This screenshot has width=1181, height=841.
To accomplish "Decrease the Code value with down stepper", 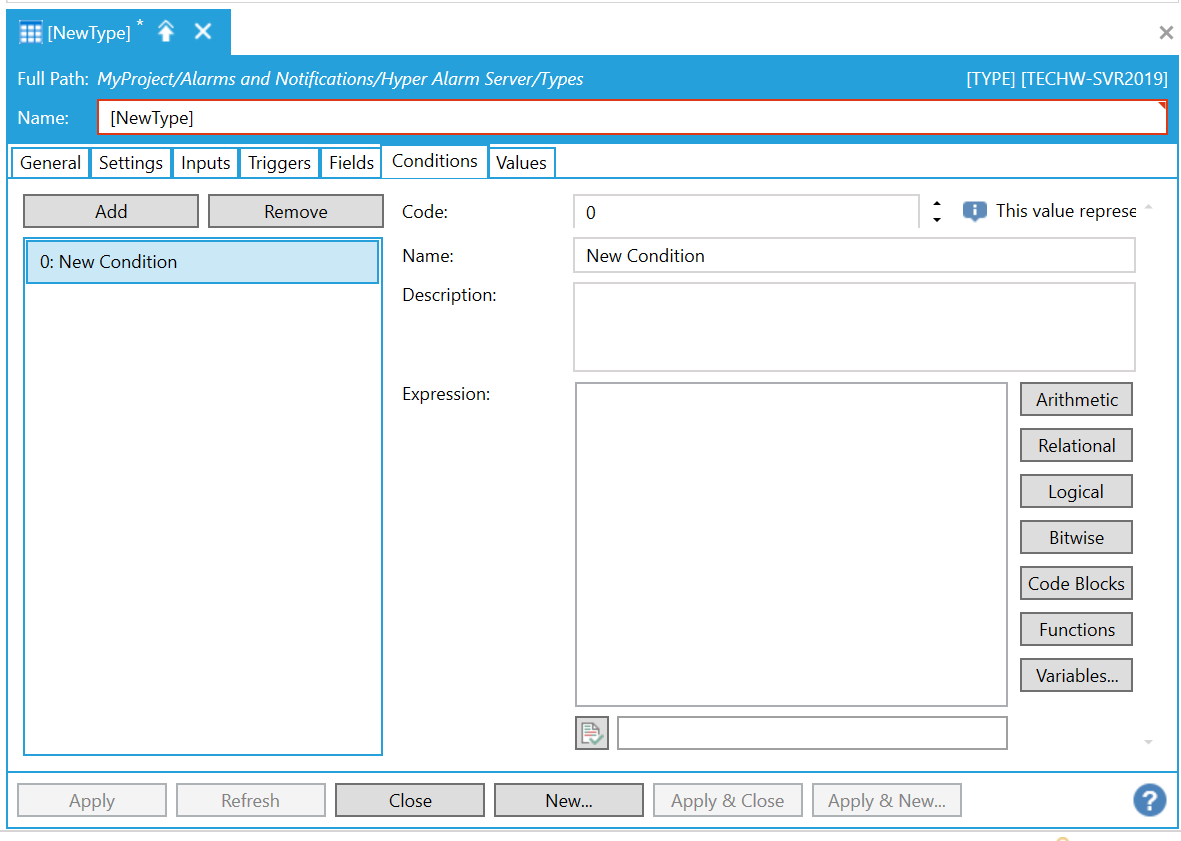I will pyautogui.click(x=936, y=219).
